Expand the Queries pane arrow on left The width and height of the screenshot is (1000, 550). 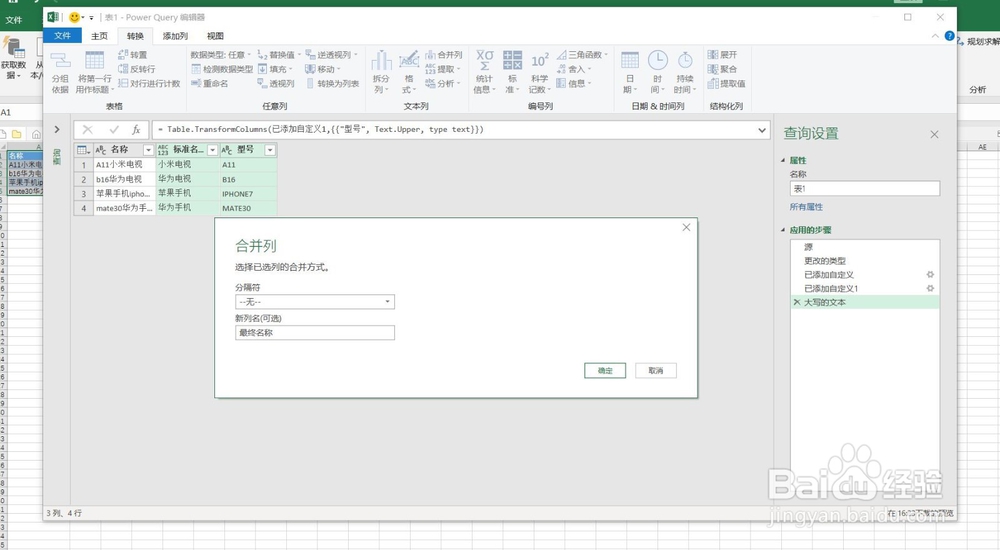(57, 130)
